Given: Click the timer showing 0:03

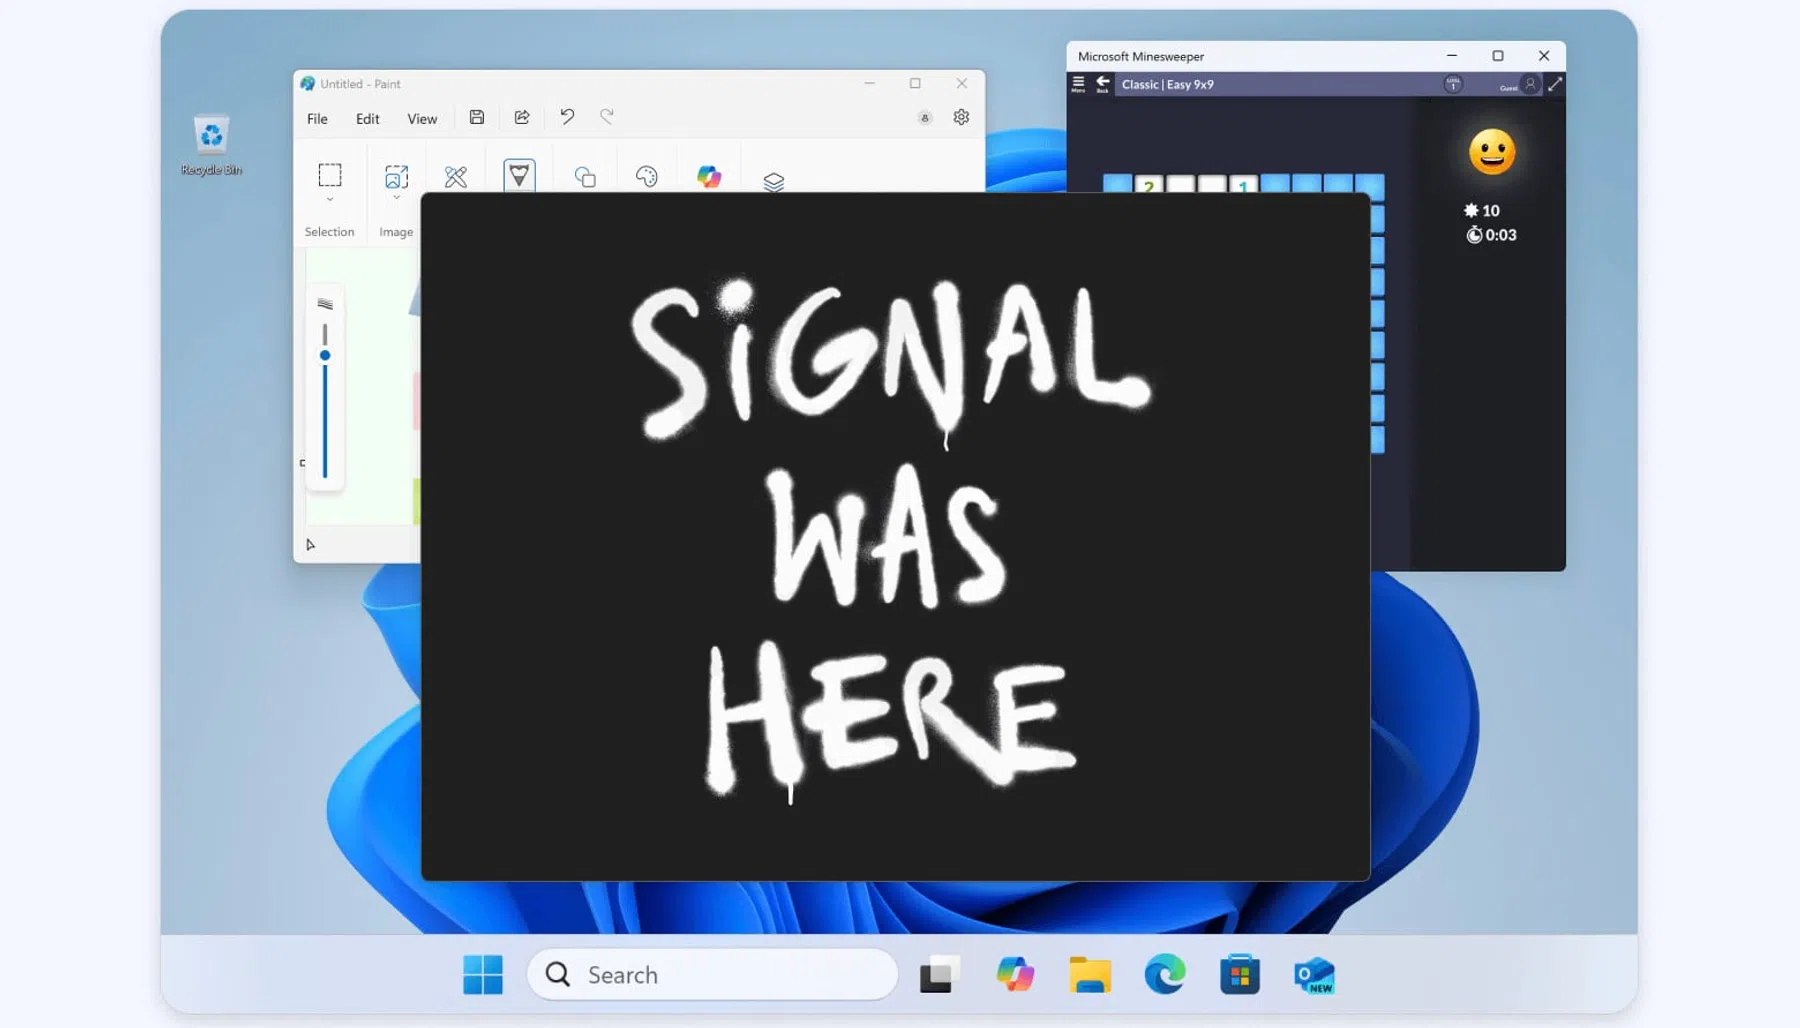Looking at the screenshot, I should [x=1491, y=235].
